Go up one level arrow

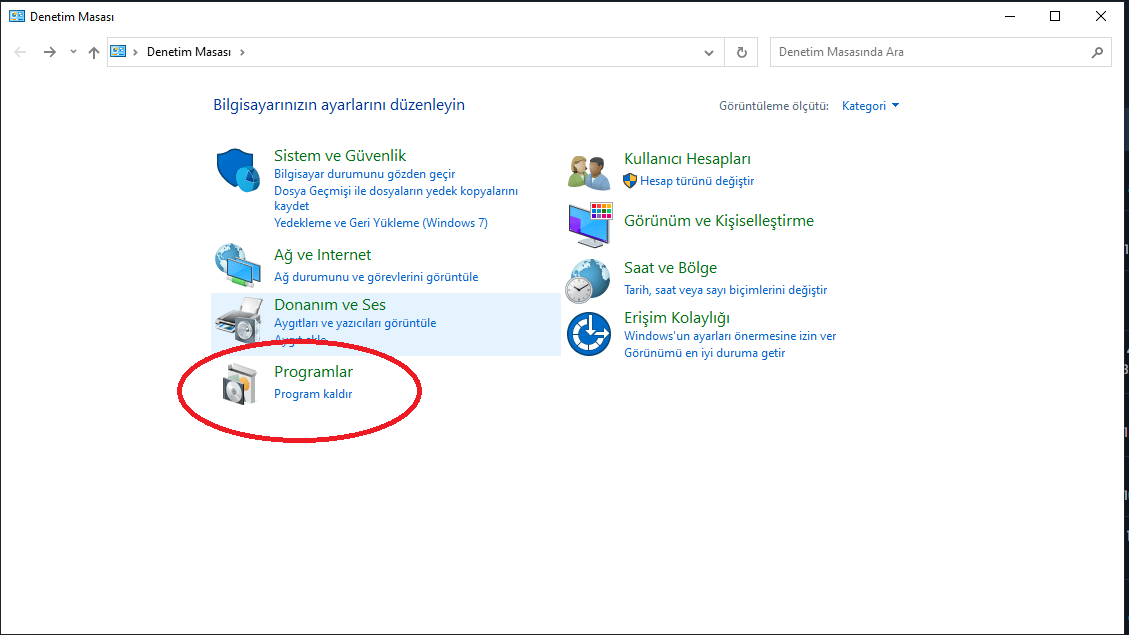(x=94, y=52)
